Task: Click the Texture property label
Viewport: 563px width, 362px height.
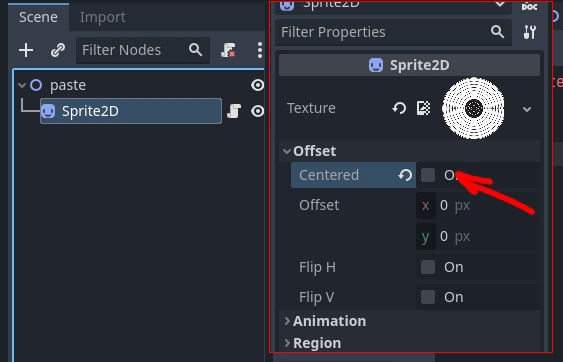Action: click(x=311, y=108)
